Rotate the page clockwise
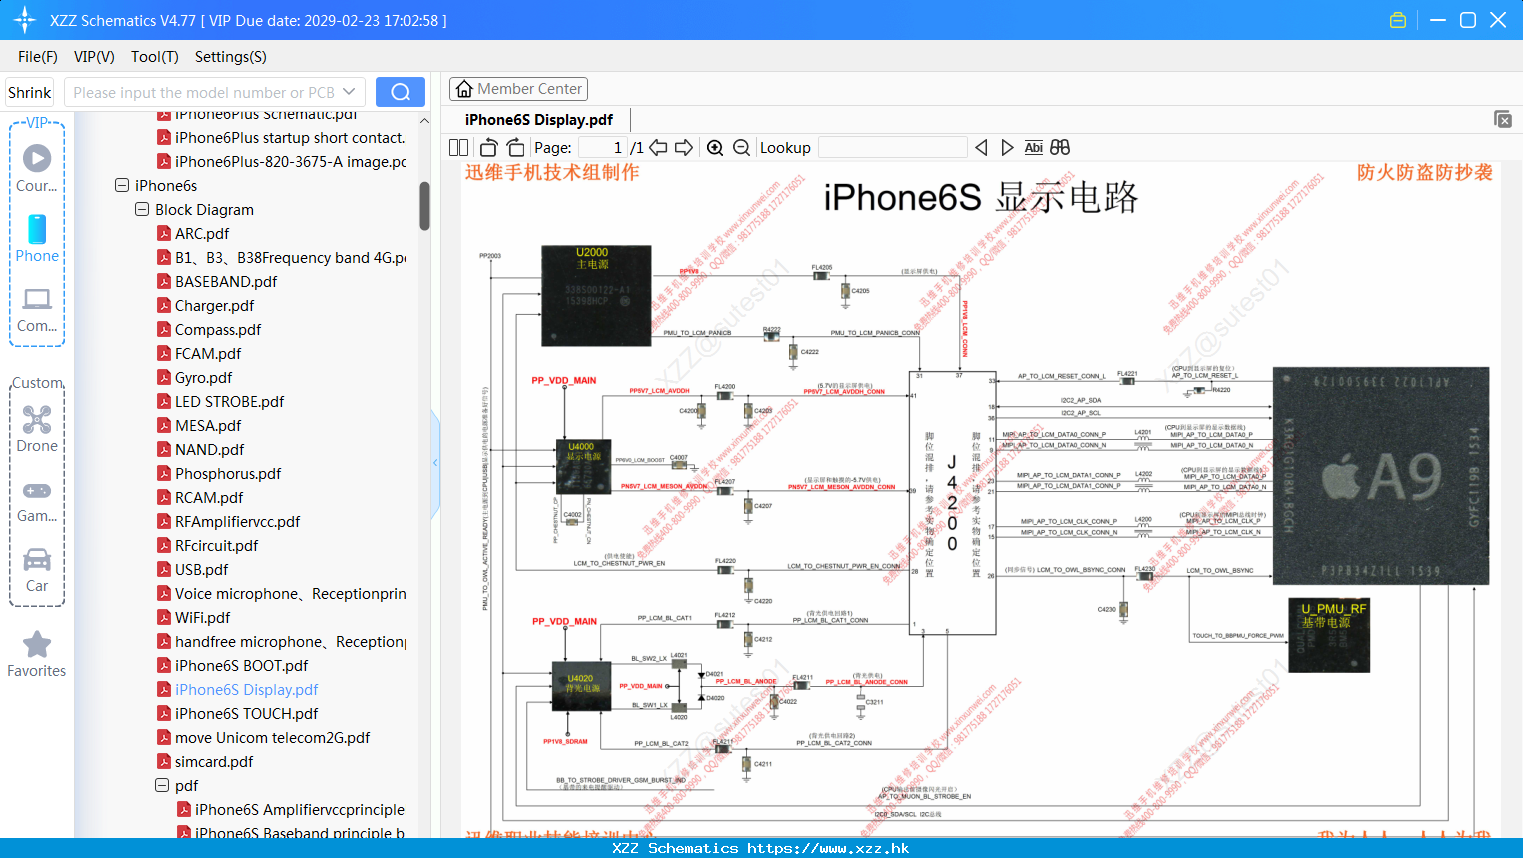This screenshot has height=858, width=1523. pyautogui.click(x=515, y=147)
